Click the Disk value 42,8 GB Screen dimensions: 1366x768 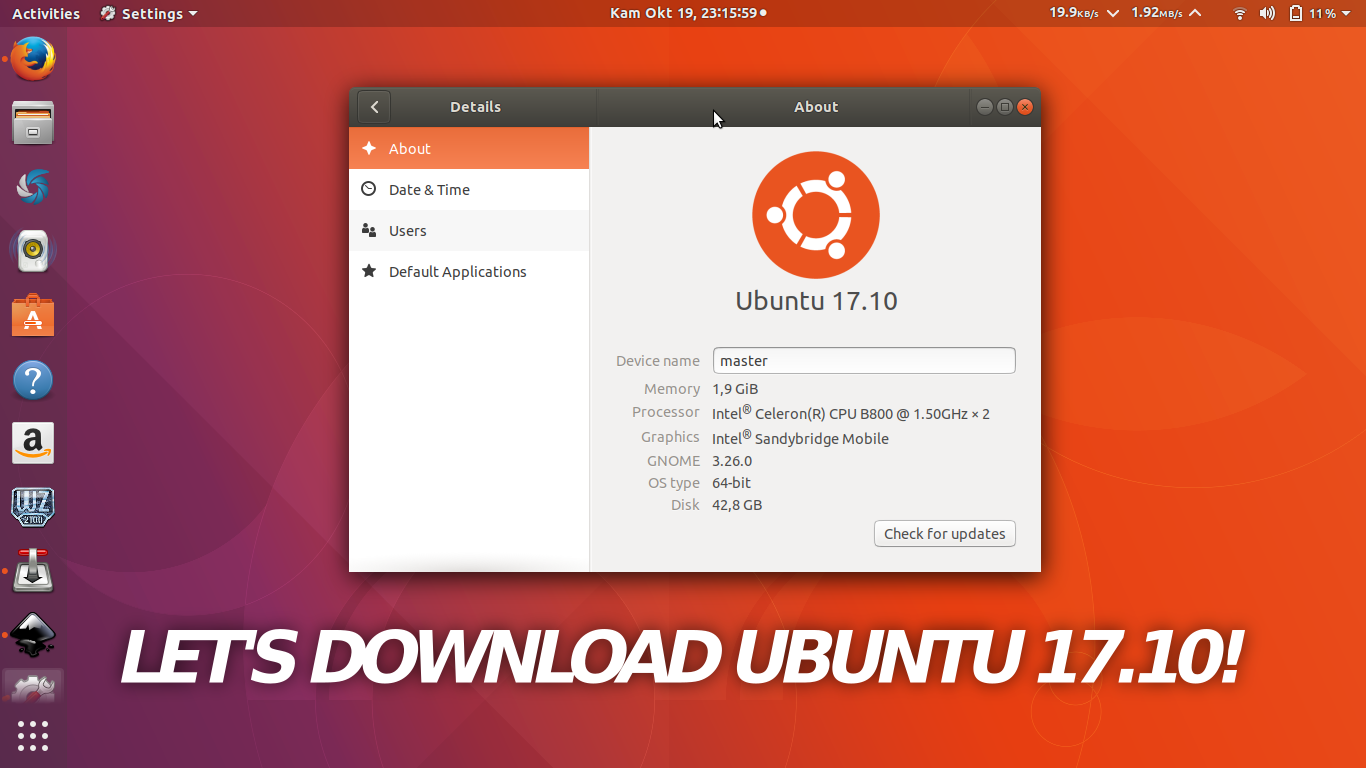click(737, 505)
